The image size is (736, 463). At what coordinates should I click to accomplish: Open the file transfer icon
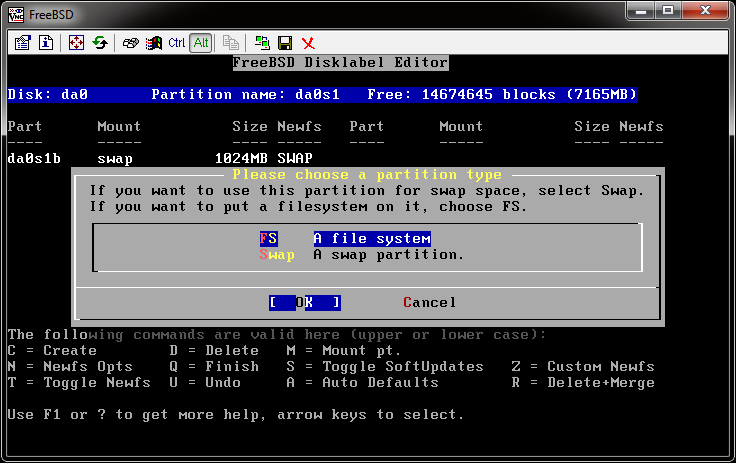click(x=230, y=43)
